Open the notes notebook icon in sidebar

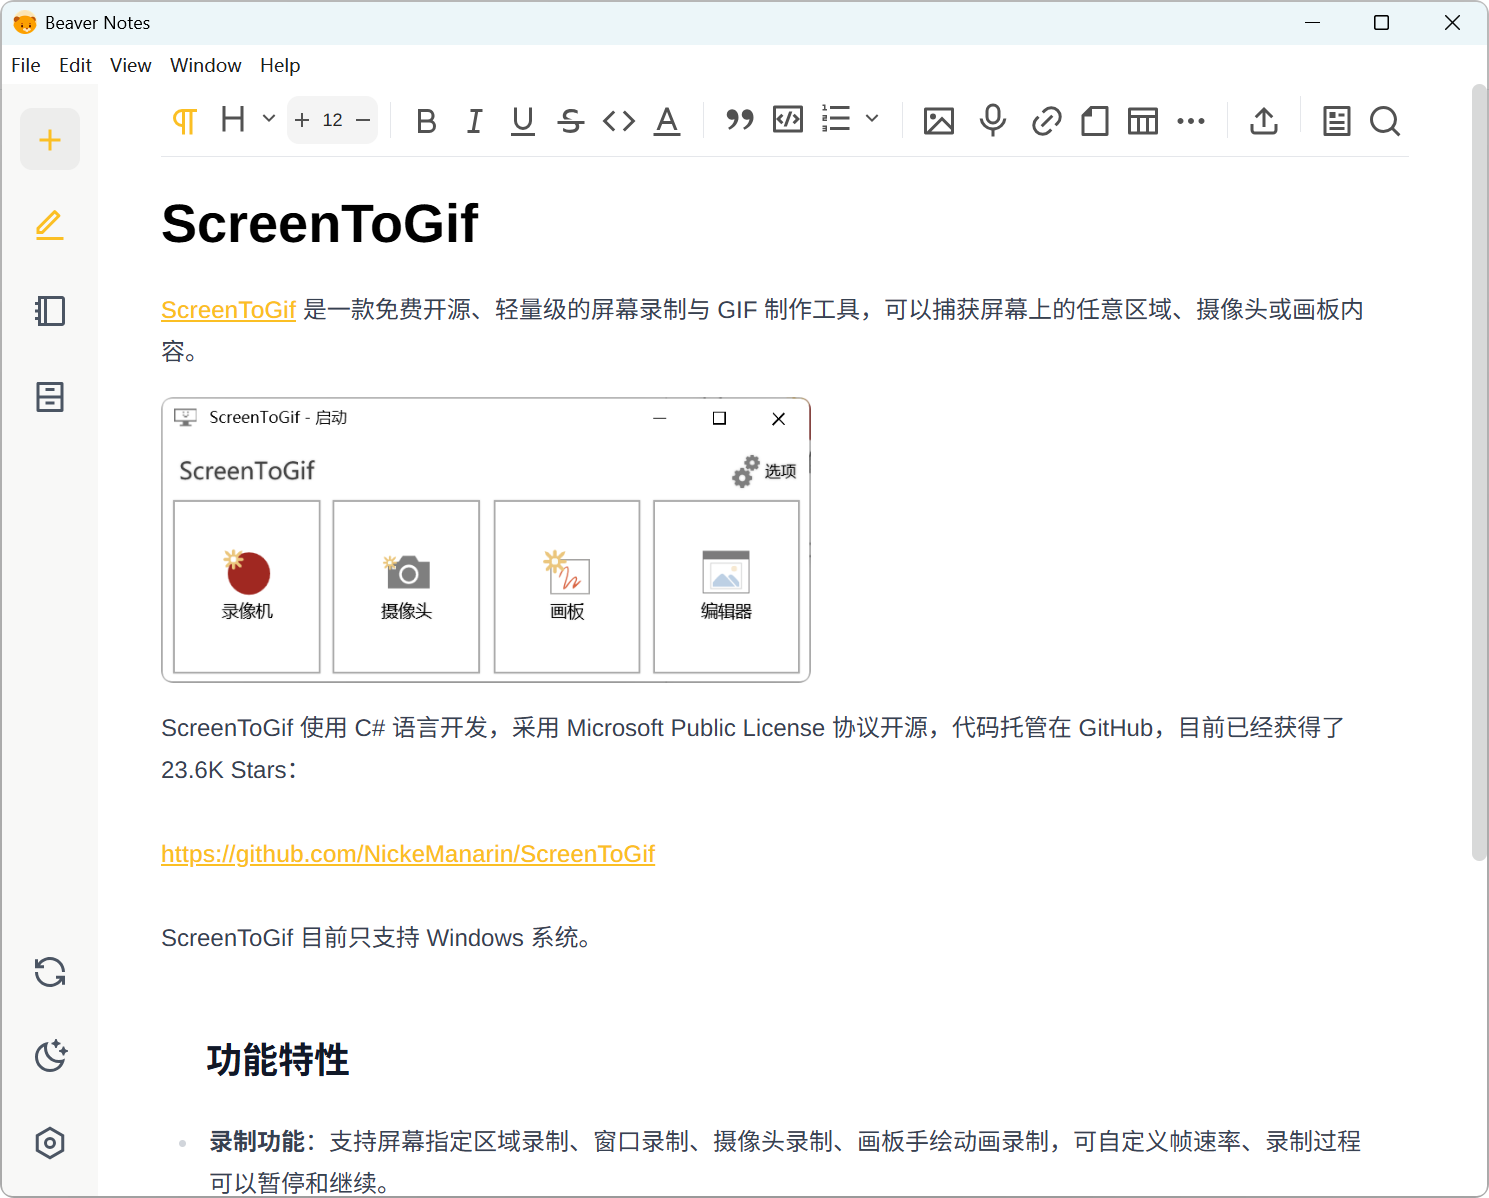pyautogui.click(x=50, y=311)
